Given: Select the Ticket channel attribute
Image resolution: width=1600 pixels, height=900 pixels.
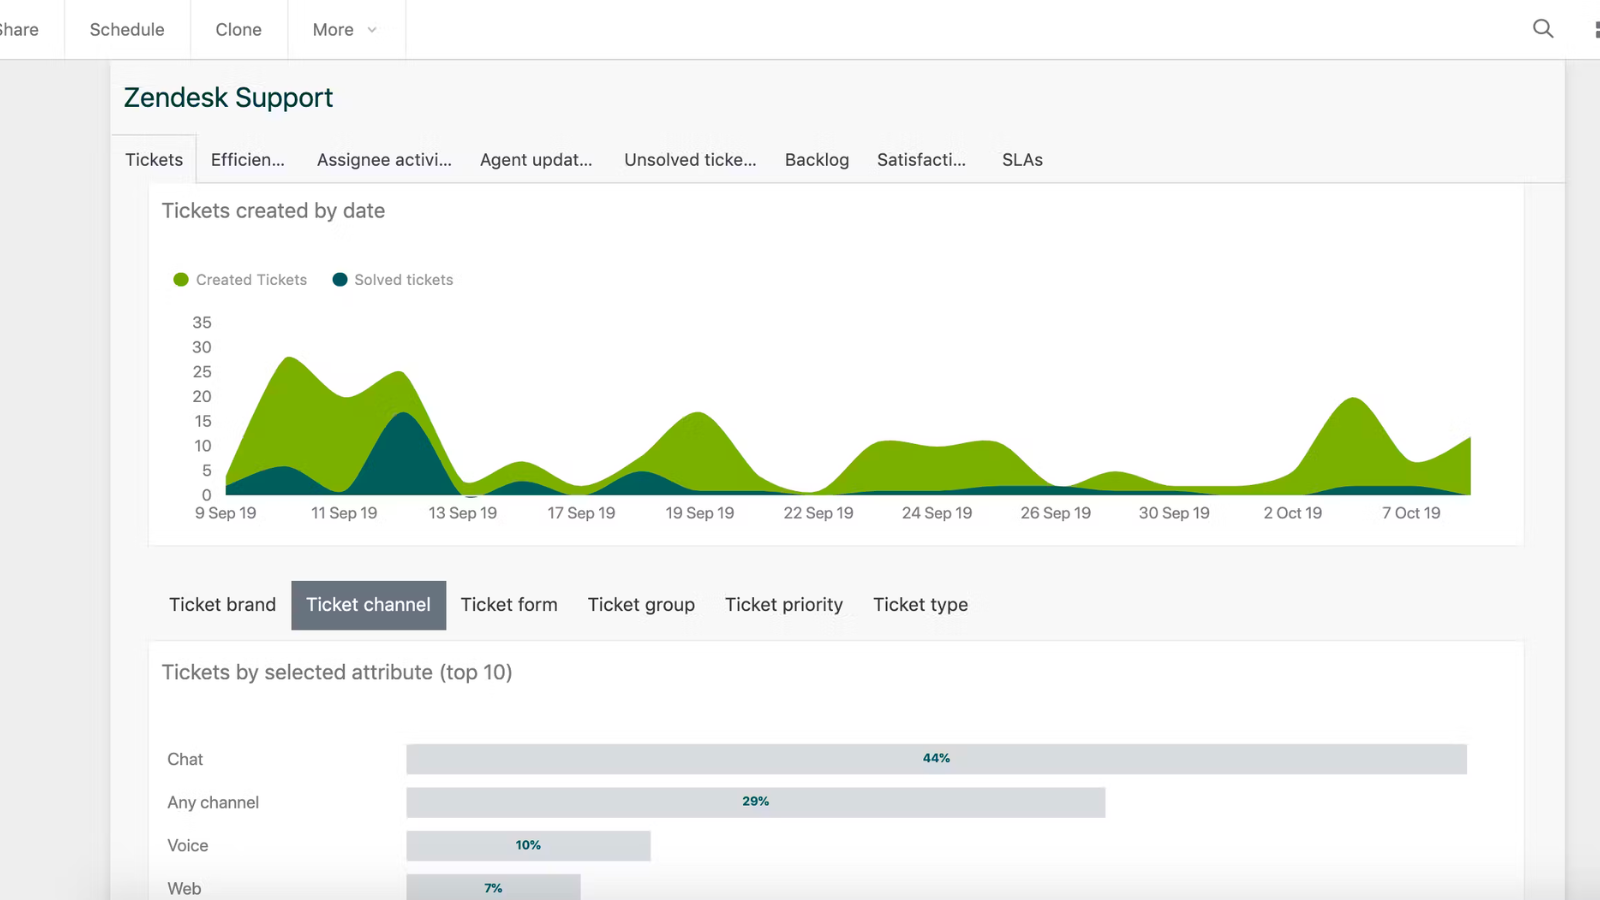Looking at the screenshot, I should tap(368, 605).
